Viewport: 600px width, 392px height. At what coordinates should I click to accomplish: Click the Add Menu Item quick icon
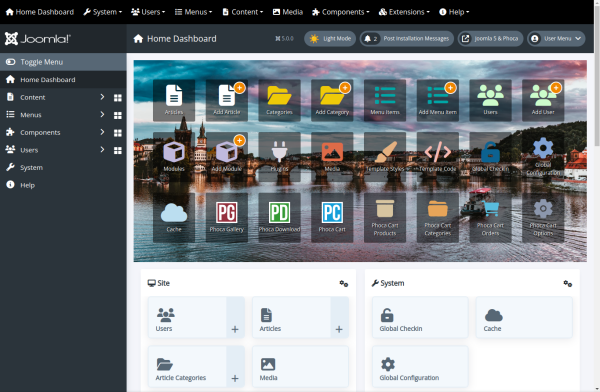[438, 100]
